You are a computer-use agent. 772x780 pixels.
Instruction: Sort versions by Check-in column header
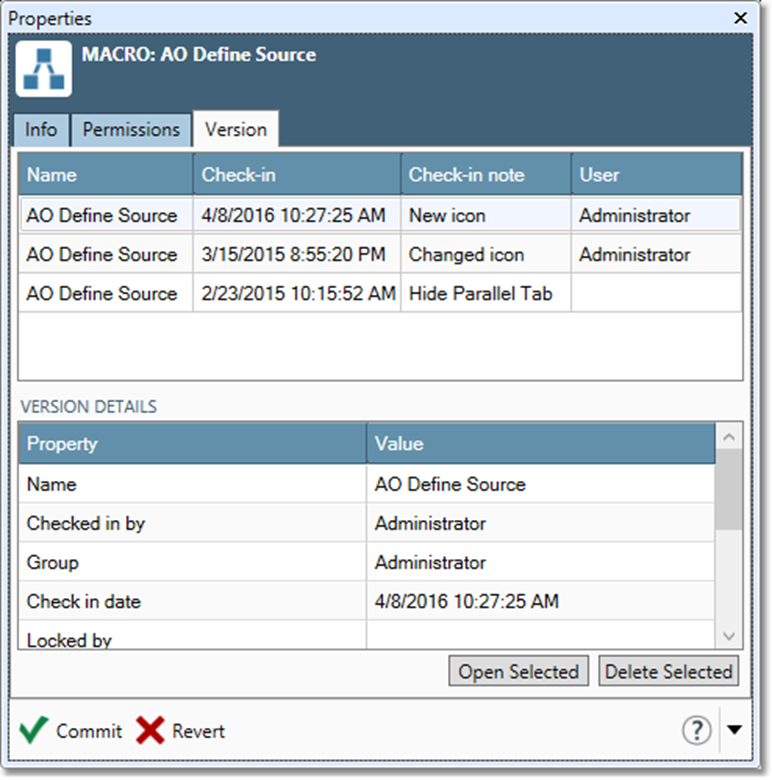(x=296, y=174)
